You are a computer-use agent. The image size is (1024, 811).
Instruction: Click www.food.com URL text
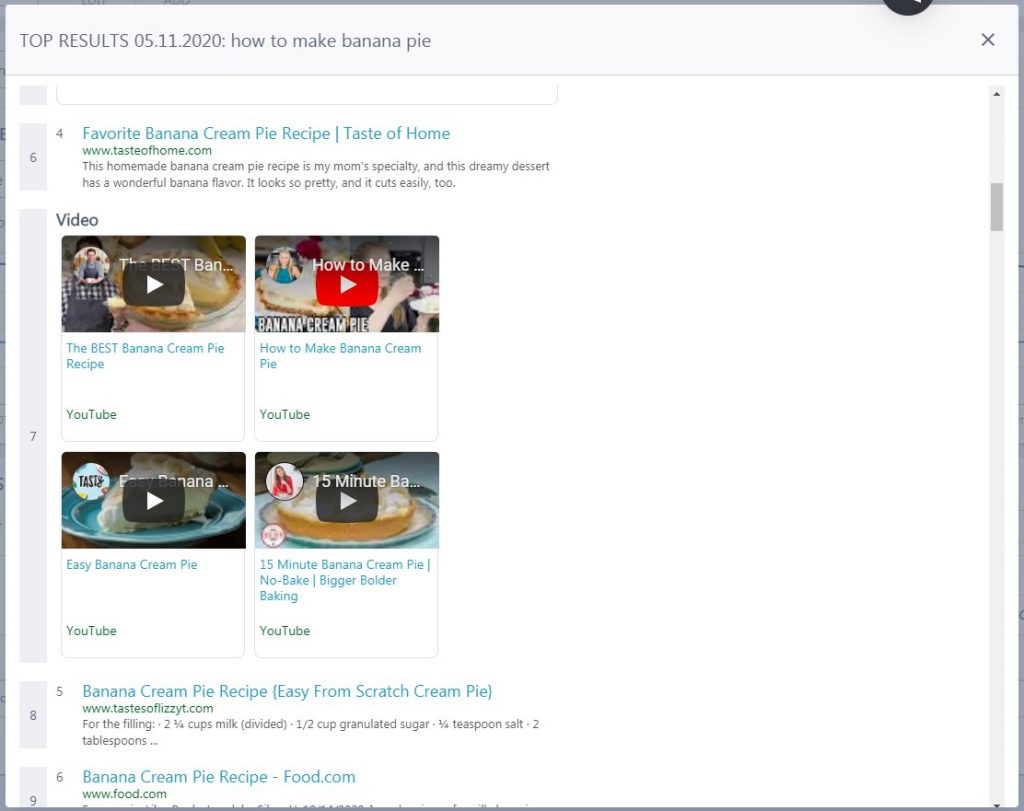[124, 793]
